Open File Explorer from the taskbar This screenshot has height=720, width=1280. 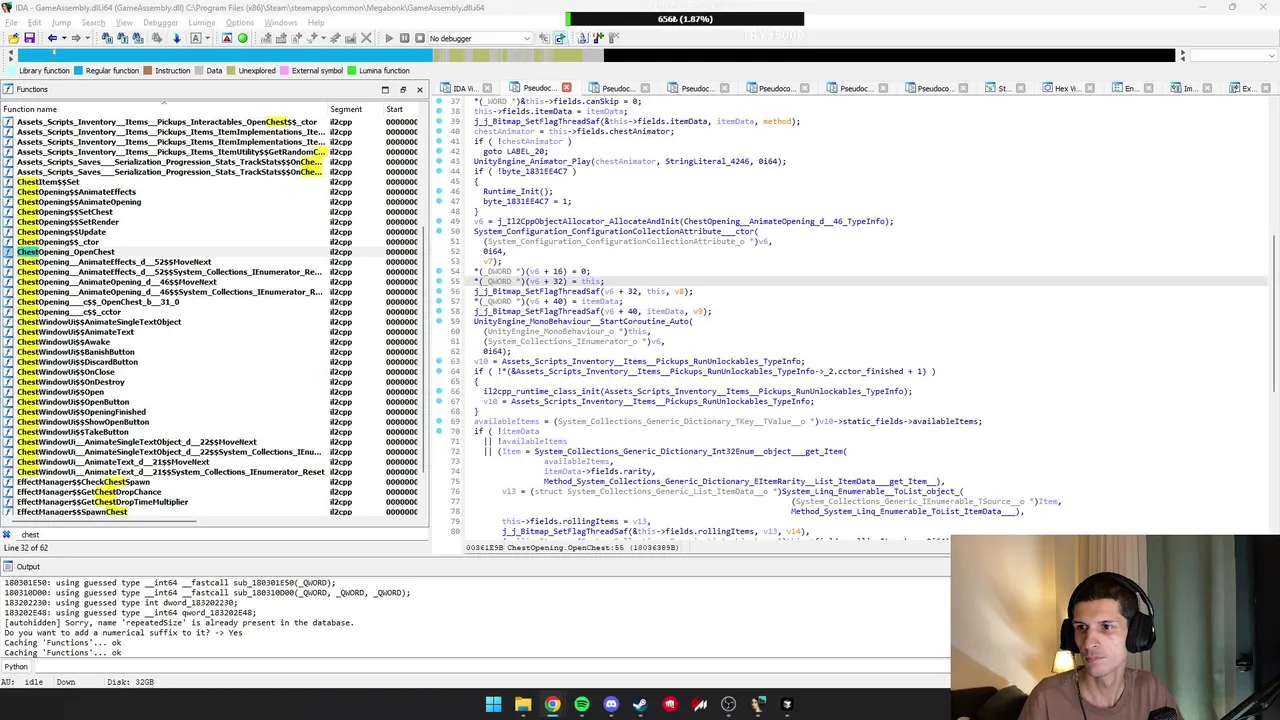pyautogui.click(x=523, y=704)
